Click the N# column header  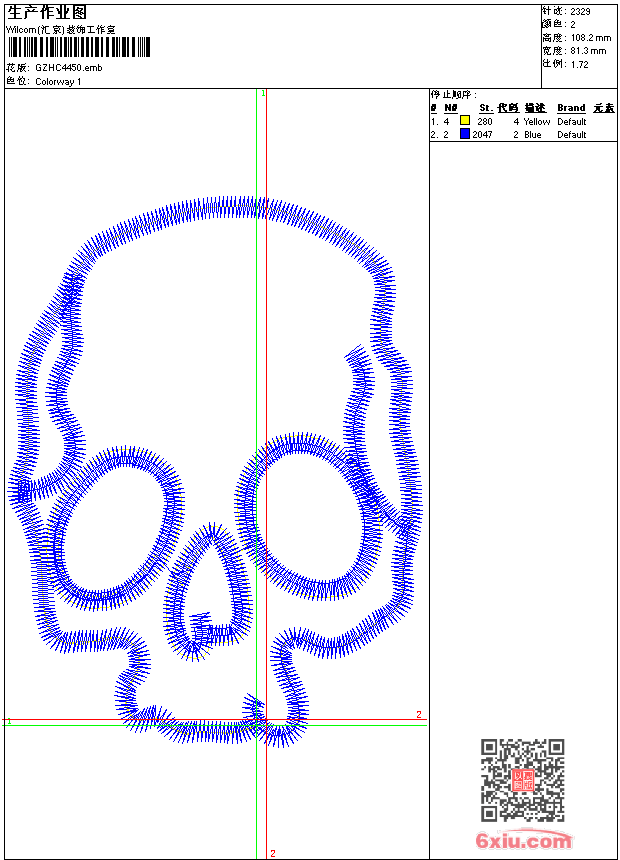(450, 108)
